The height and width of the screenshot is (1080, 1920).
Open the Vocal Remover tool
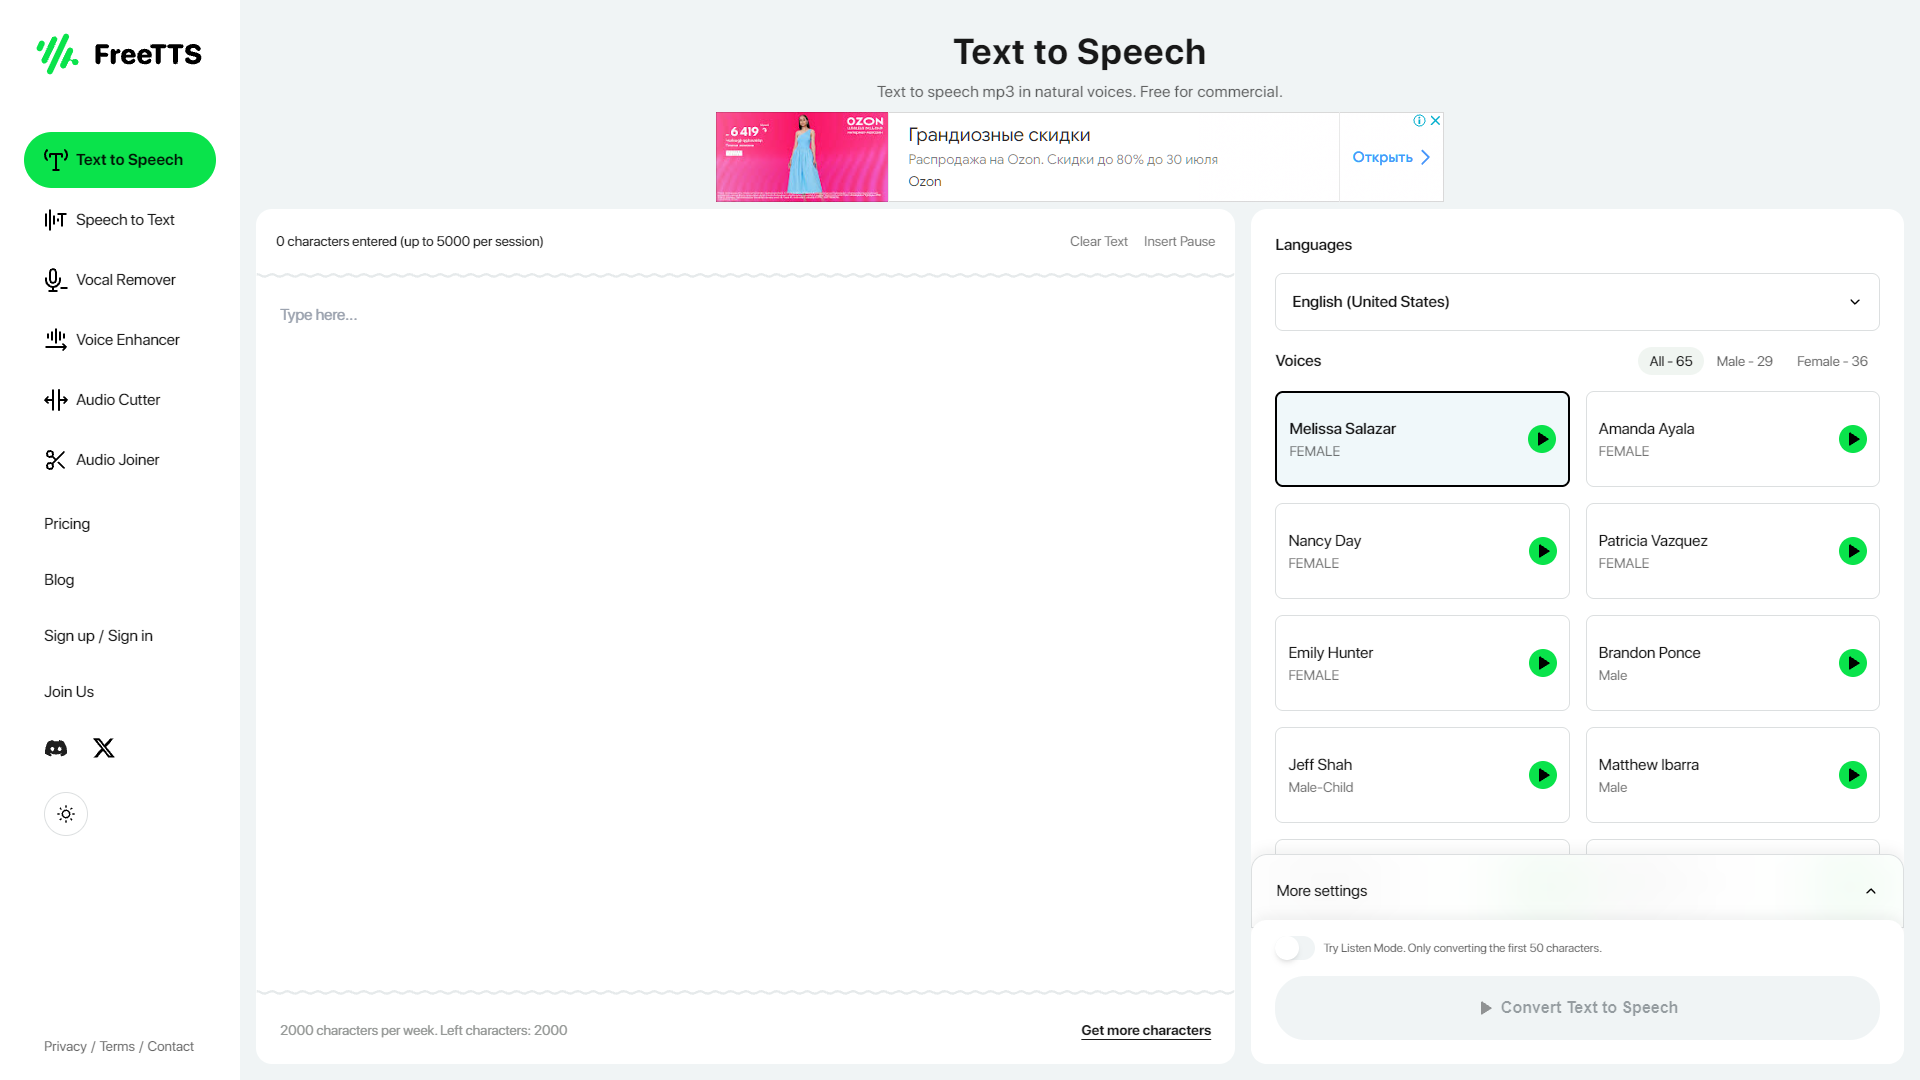tap(125, 279)
